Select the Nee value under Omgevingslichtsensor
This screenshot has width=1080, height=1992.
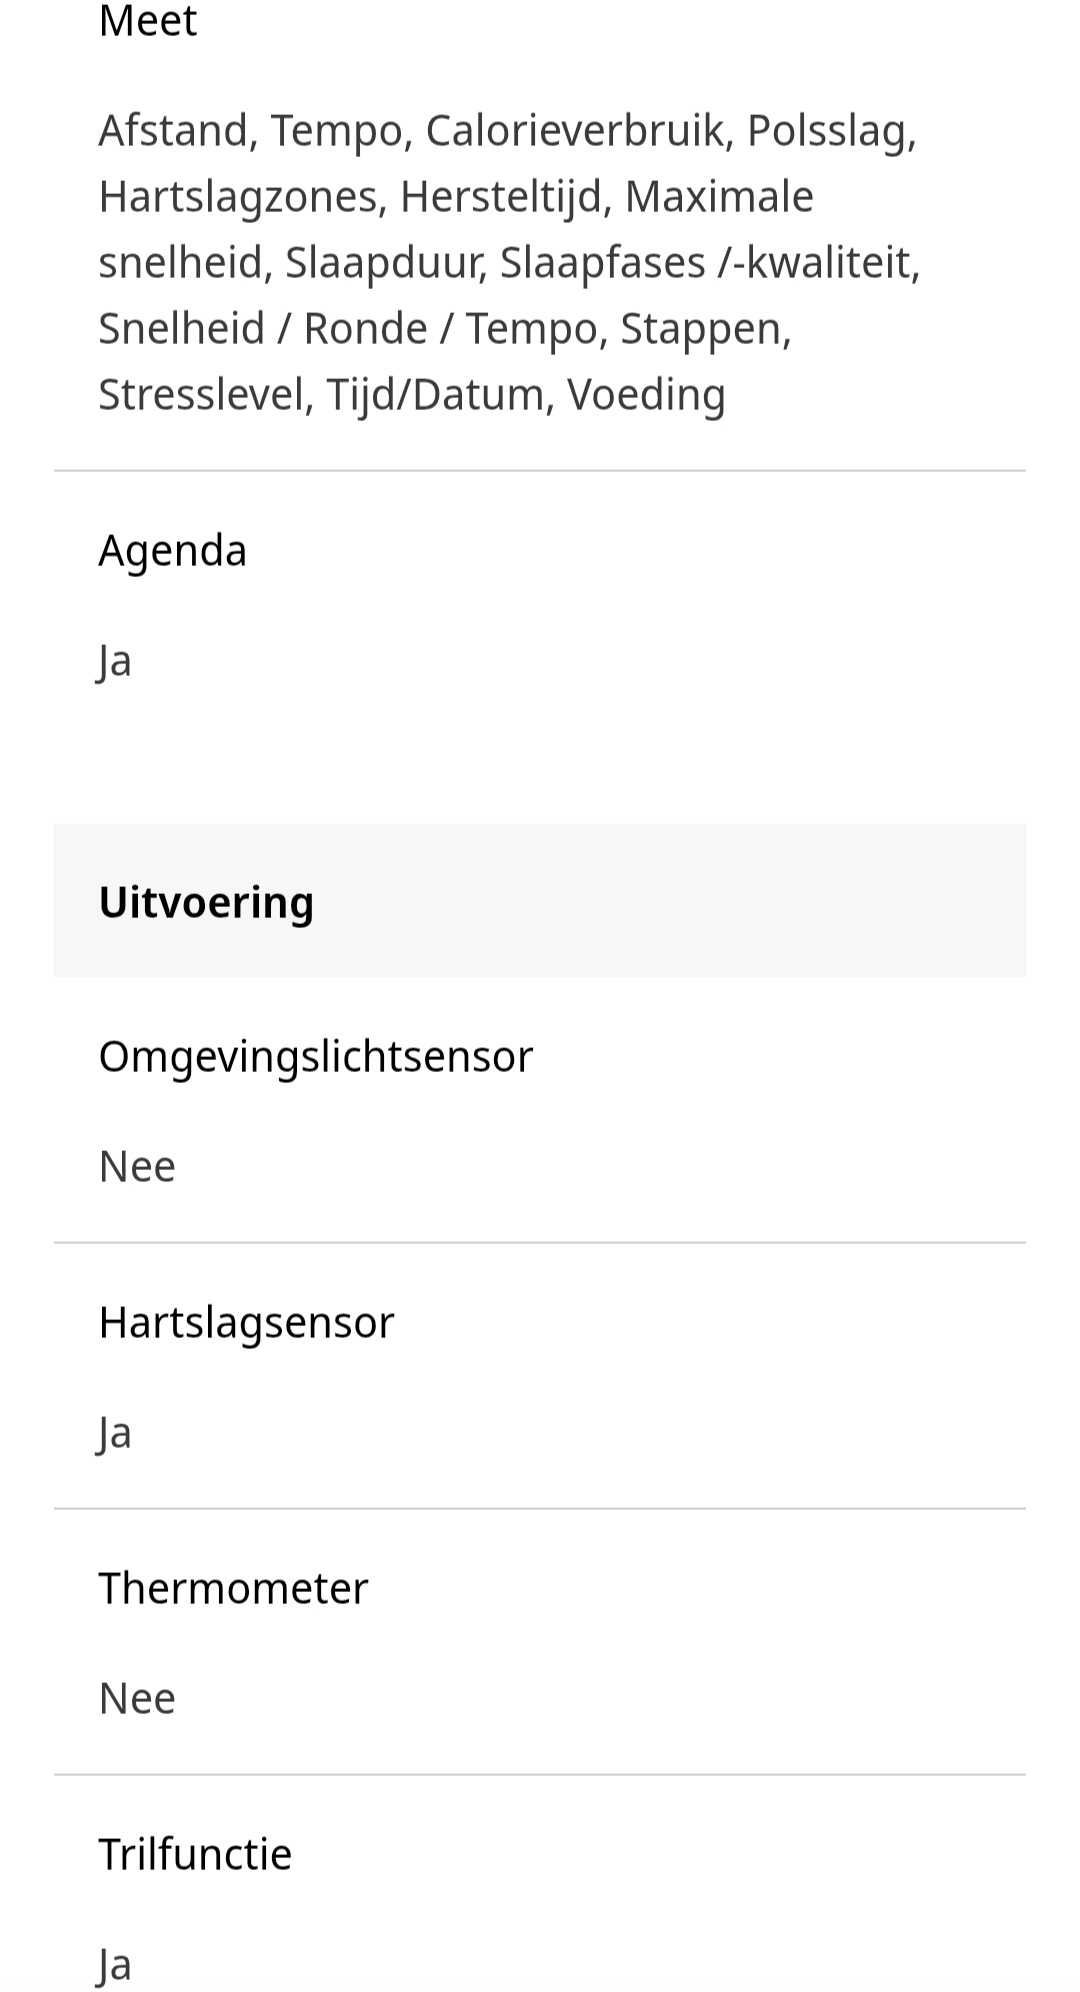[137, 1167]
